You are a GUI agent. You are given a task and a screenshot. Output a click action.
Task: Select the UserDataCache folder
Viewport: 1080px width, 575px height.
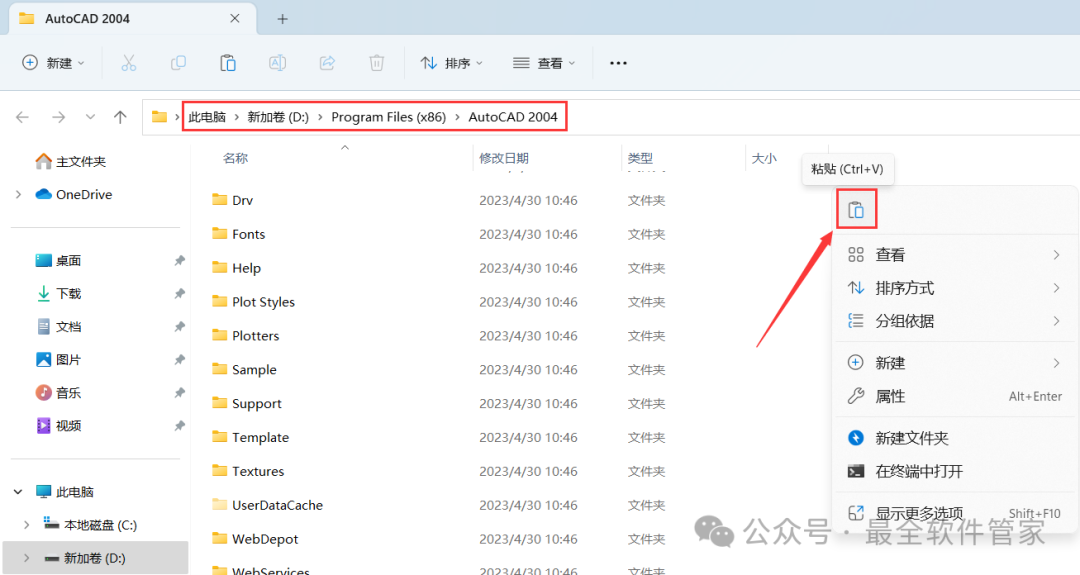click(268, 505)
